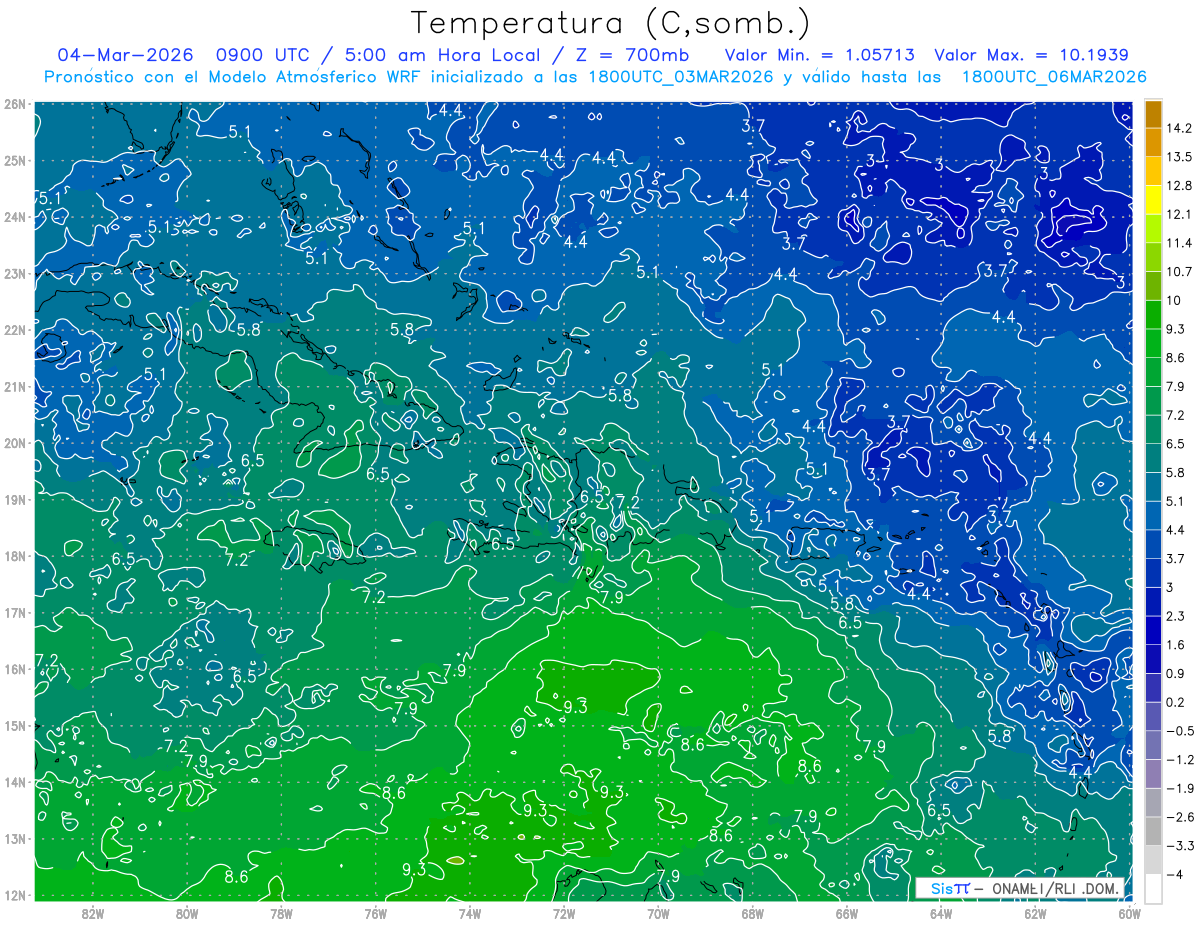
Task: Click the "23N" latitude axis label
Action: 15,273
